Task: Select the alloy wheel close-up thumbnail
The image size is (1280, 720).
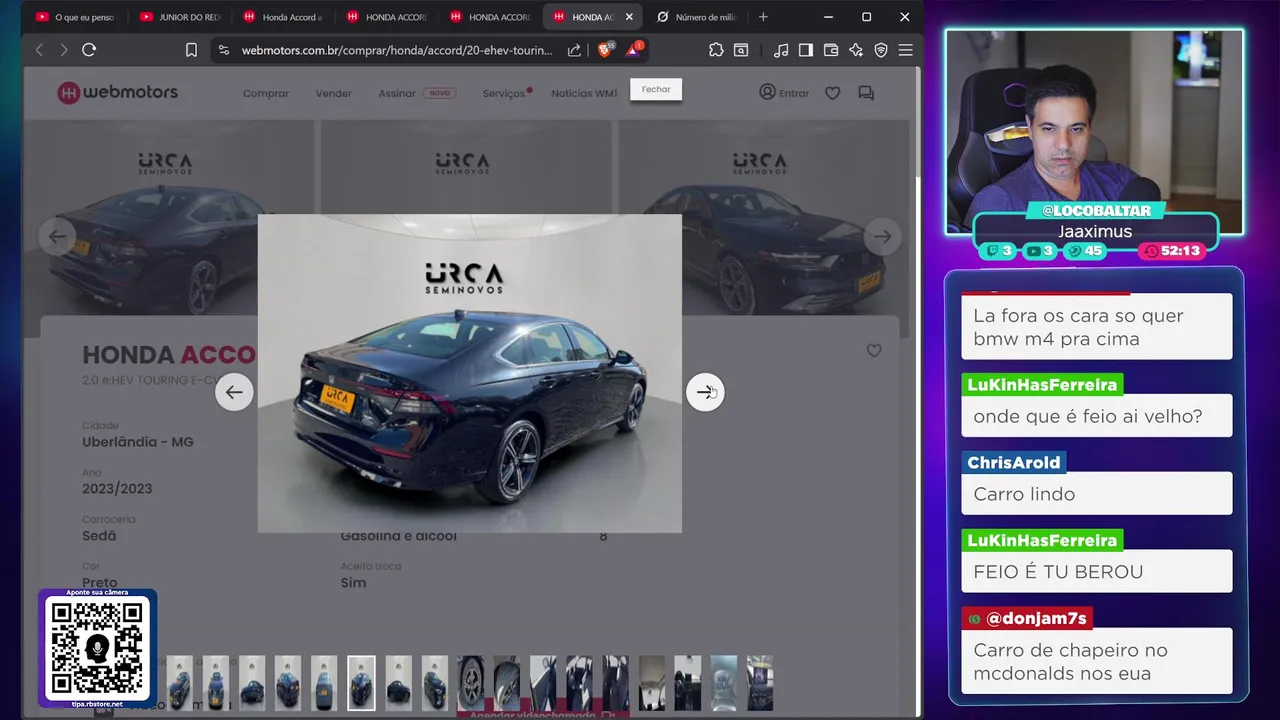Action: pos(471,683)
